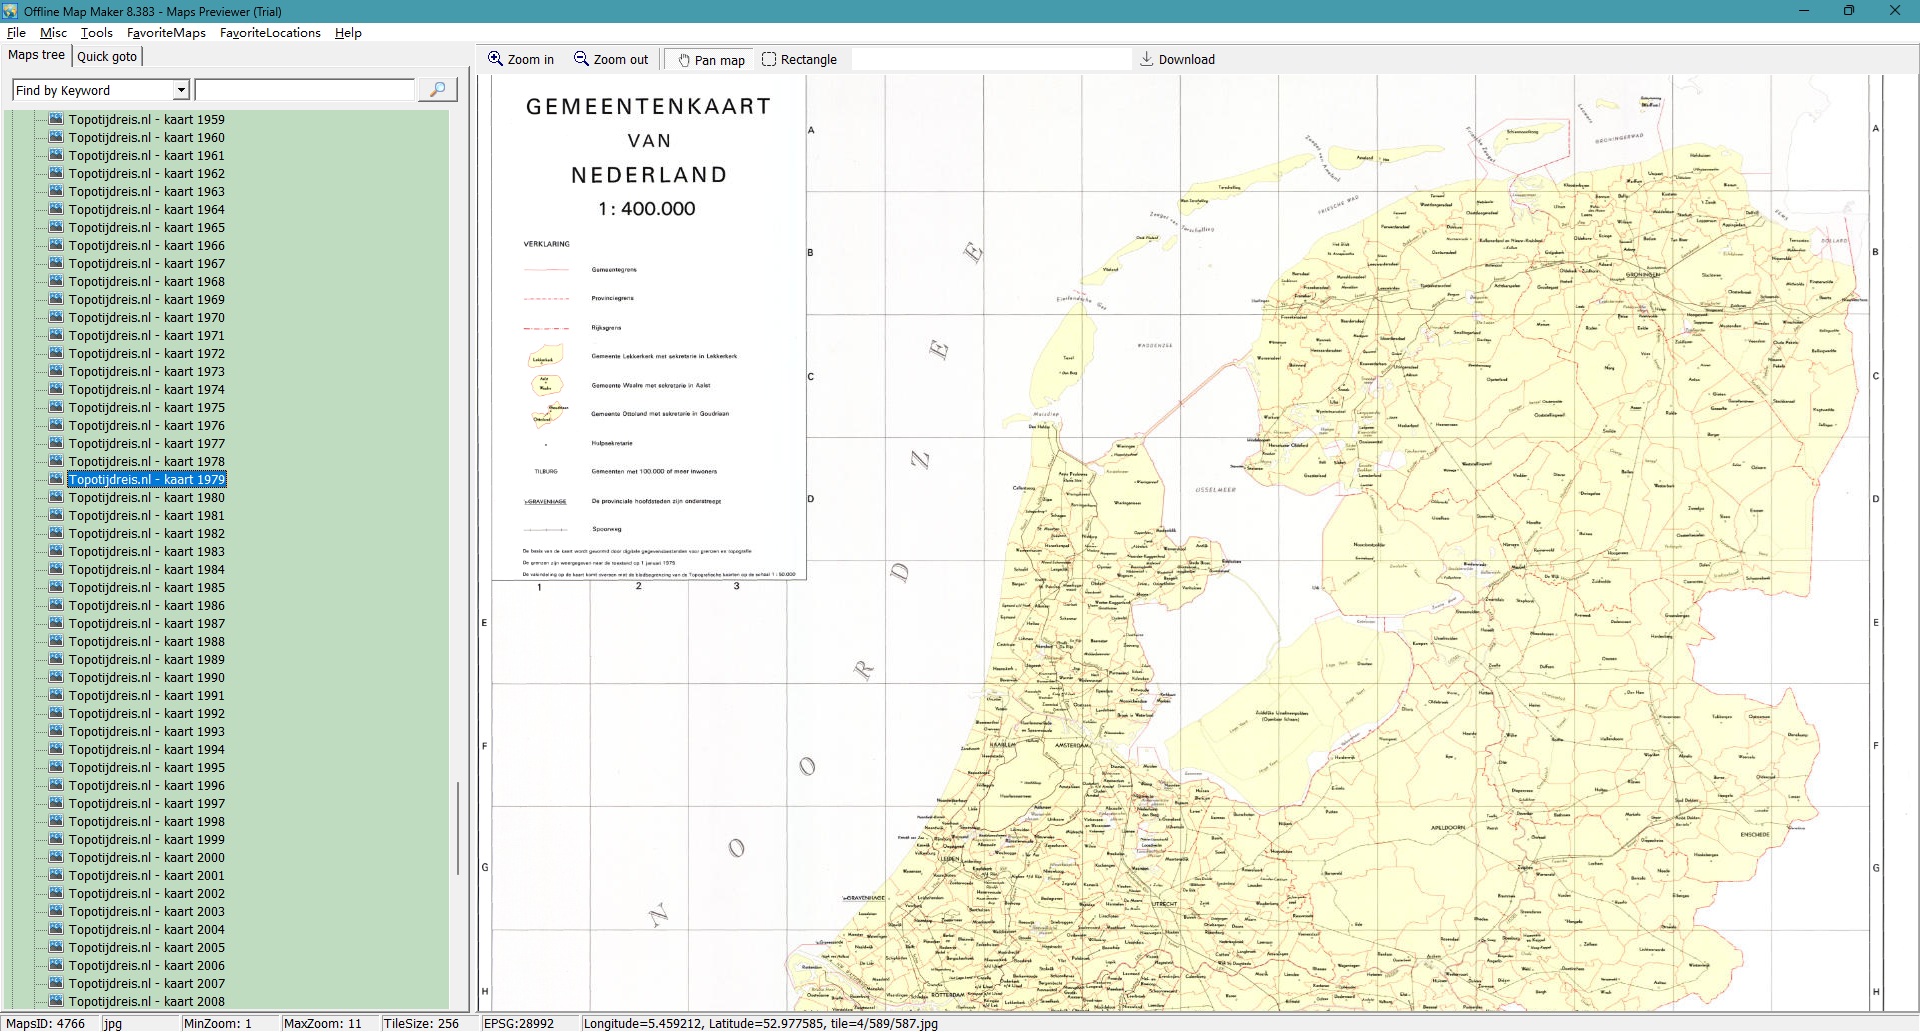The height and width of the screenshot is (1032, 1920).
Task: Open the FavoriteMaps menu
Action: 166,32
